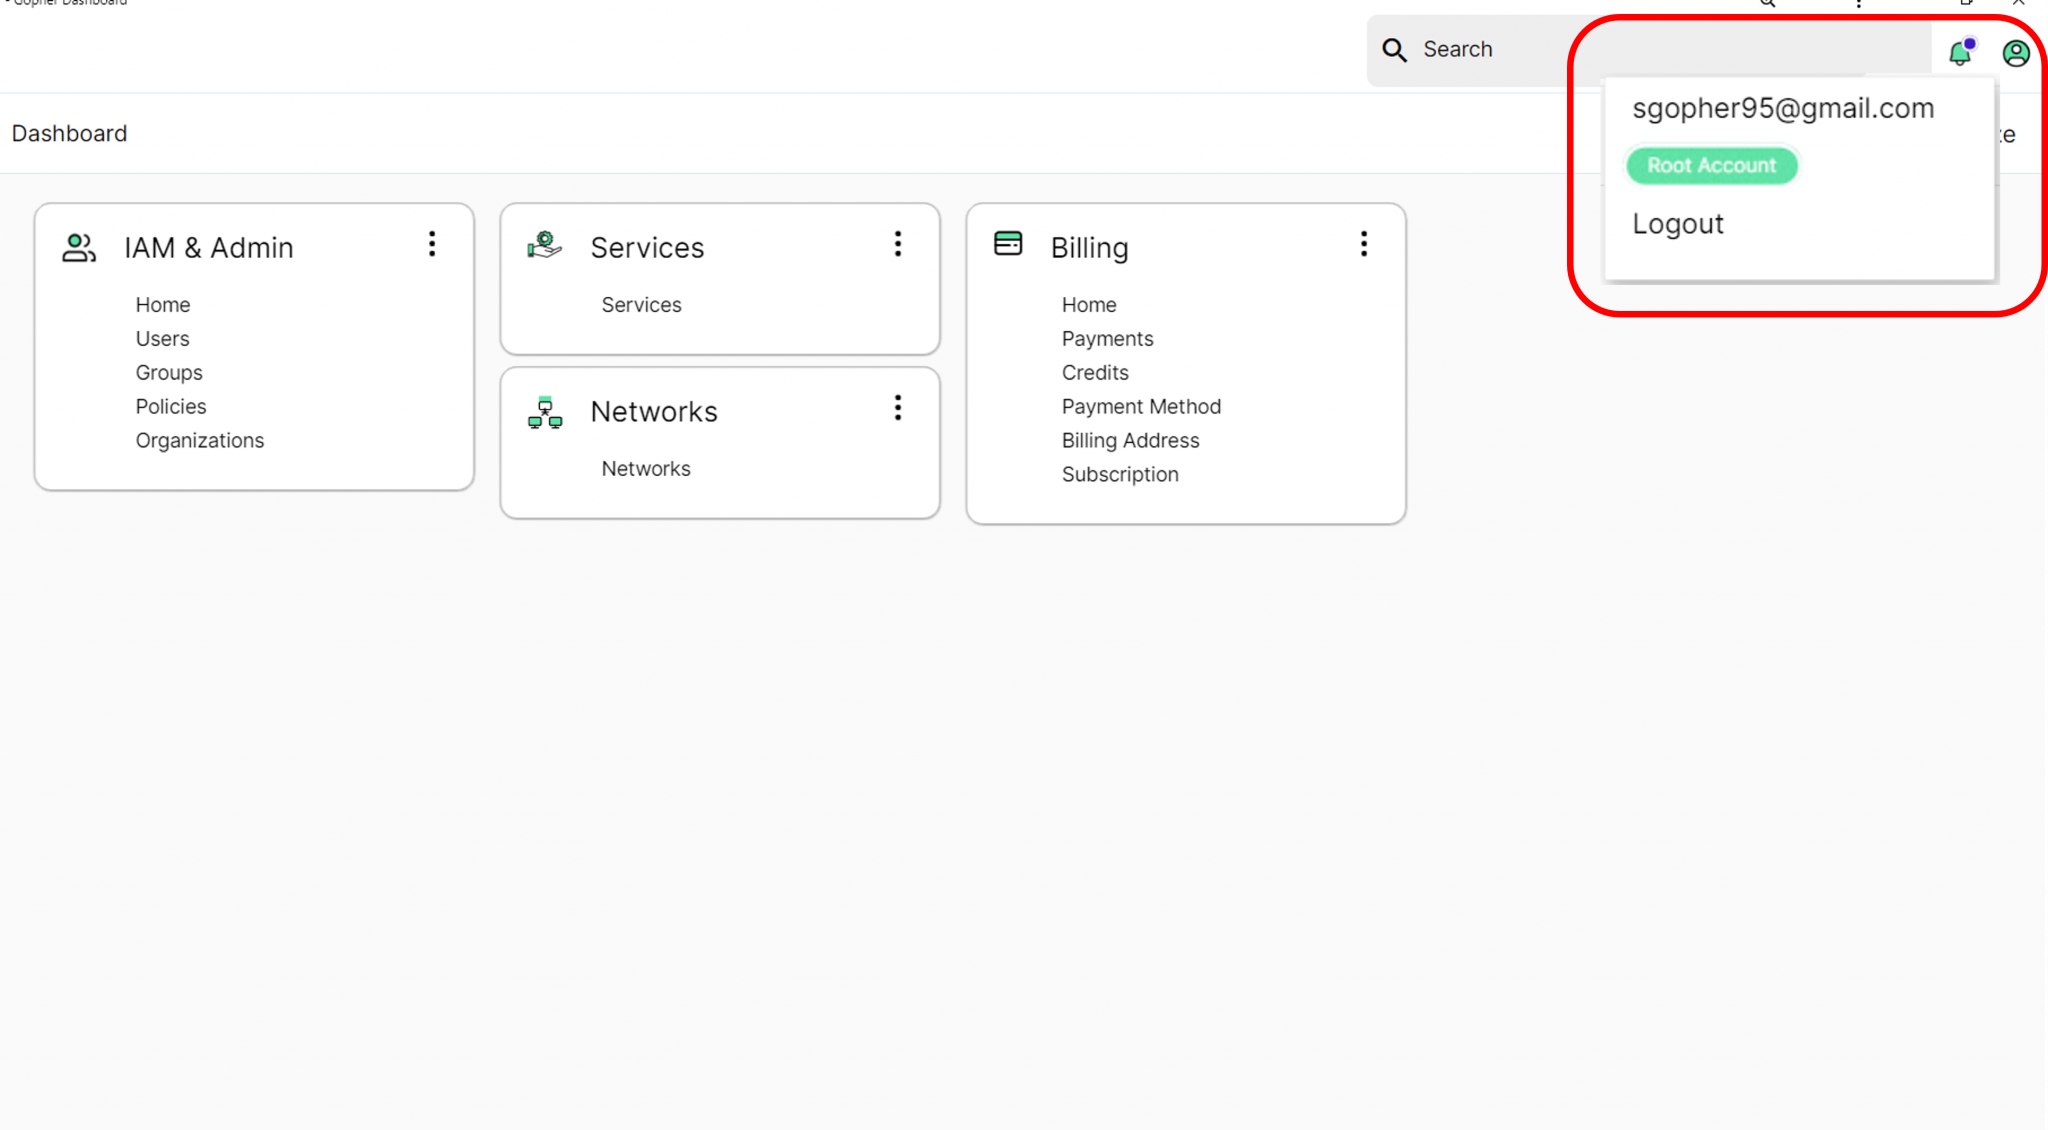The width and height of the screenshot is (2048, 1130).
Task: Click the user profile account icon
Action: click(2015, 53)
